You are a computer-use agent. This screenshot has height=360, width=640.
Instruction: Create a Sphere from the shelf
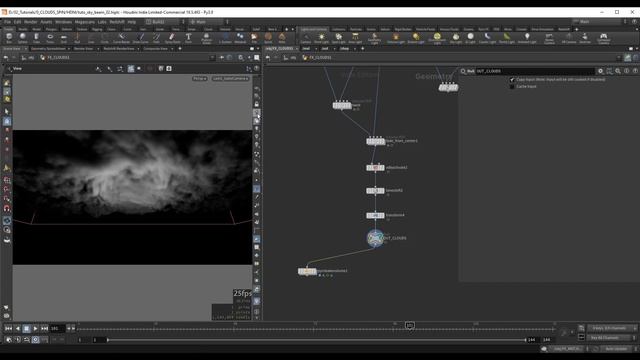pos(22,38)
